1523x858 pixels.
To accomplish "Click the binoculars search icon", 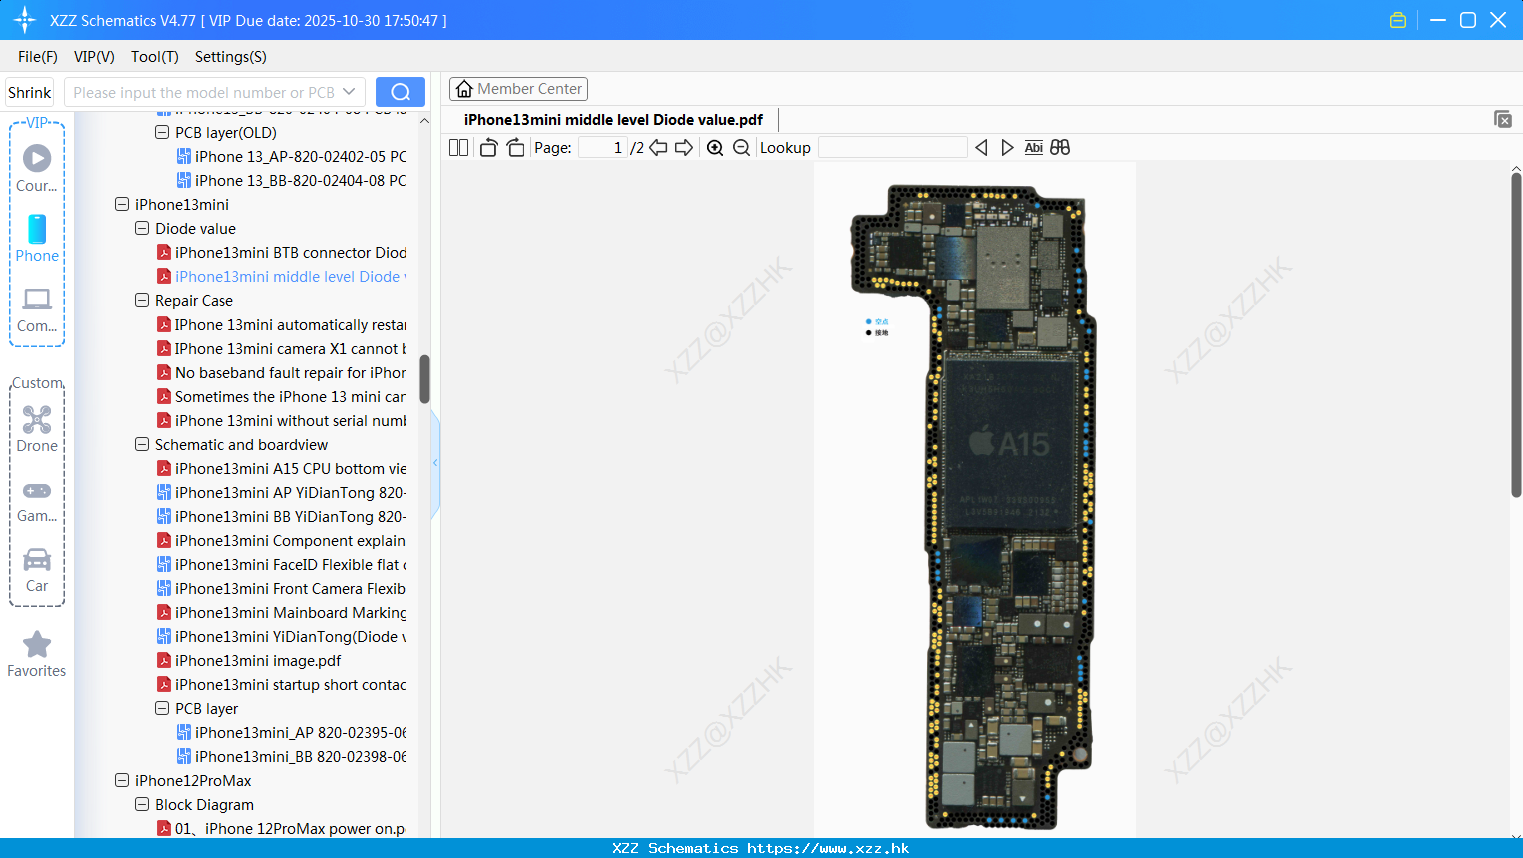I will pyautogui.click(x=1060, y=148).
